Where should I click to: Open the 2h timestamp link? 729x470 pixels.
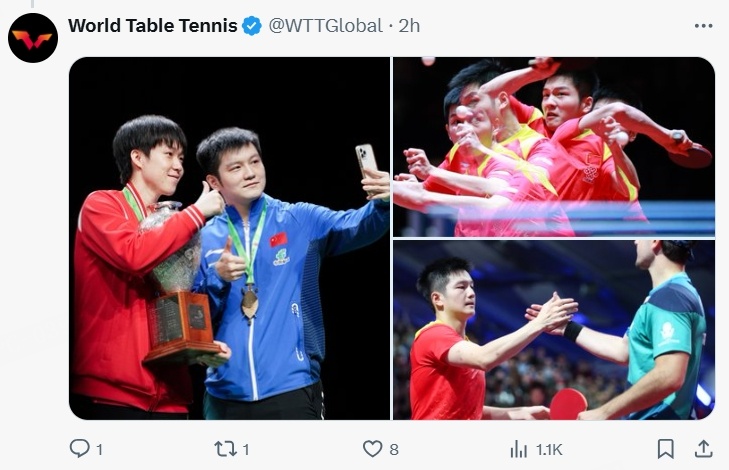click(409, 26)
